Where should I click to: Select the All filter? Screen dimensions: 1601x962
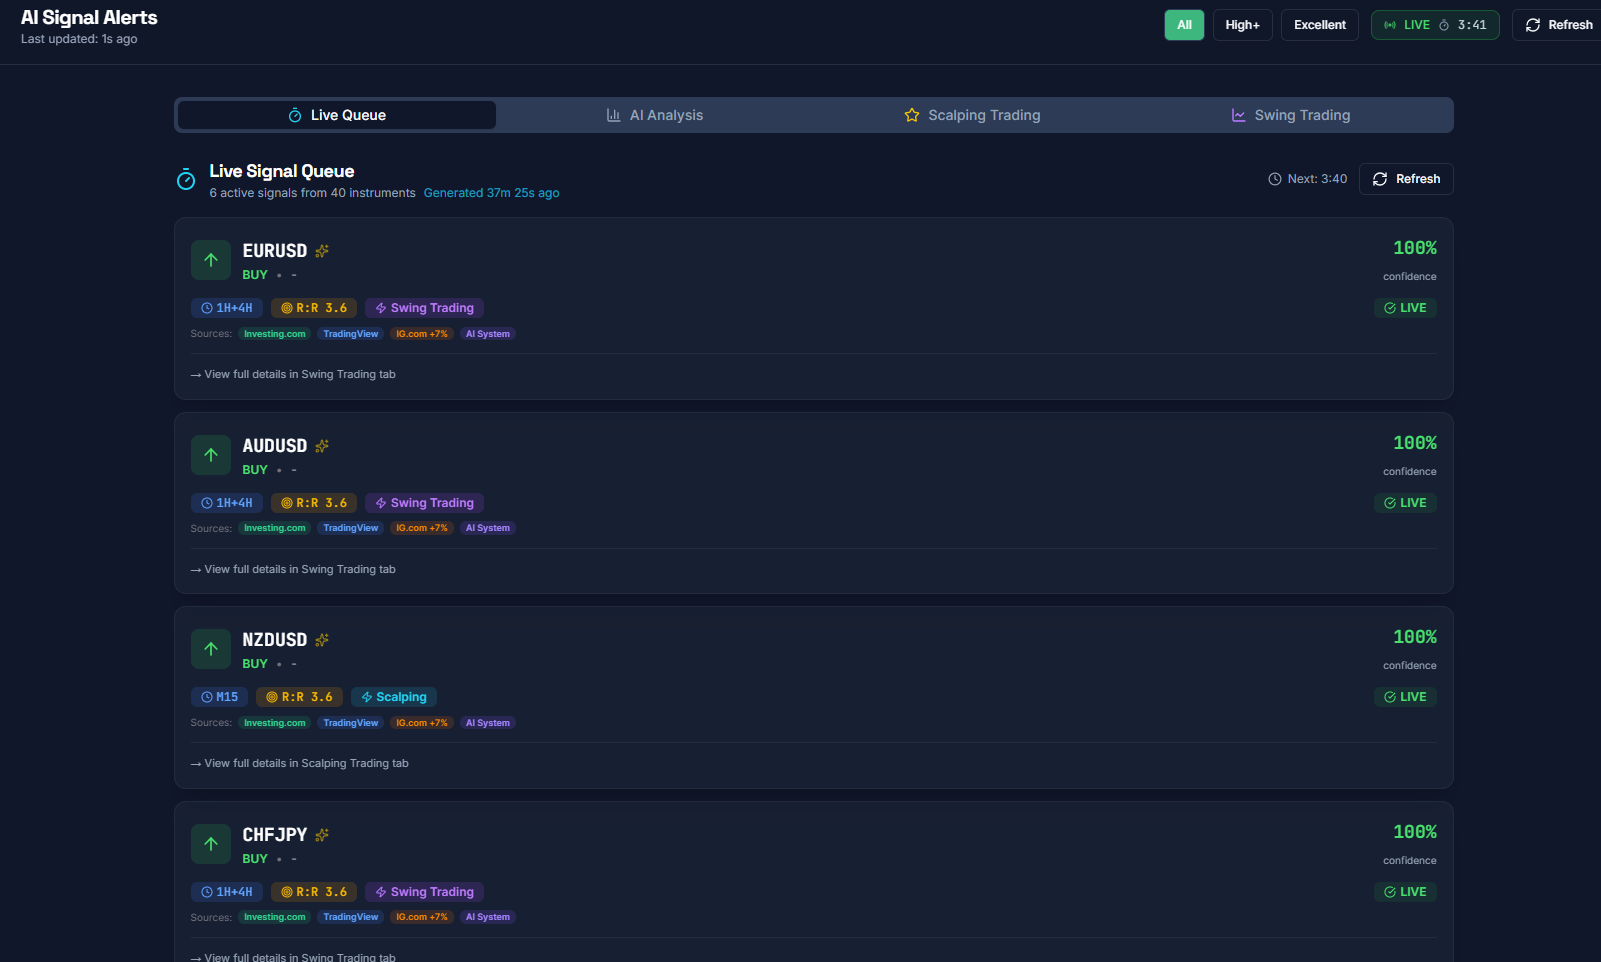click(1184, 25)
